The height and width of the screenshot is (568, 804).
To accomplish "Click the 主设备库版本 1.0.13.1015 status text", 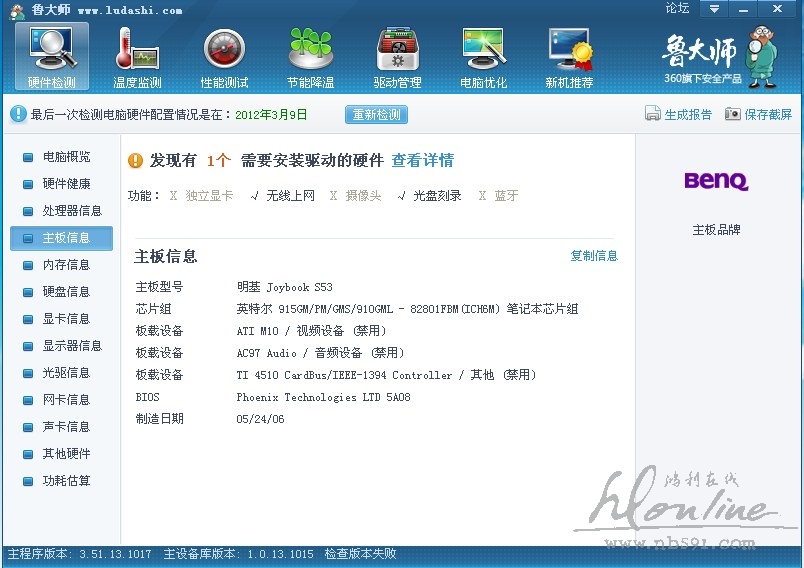I will pos(238,554).
